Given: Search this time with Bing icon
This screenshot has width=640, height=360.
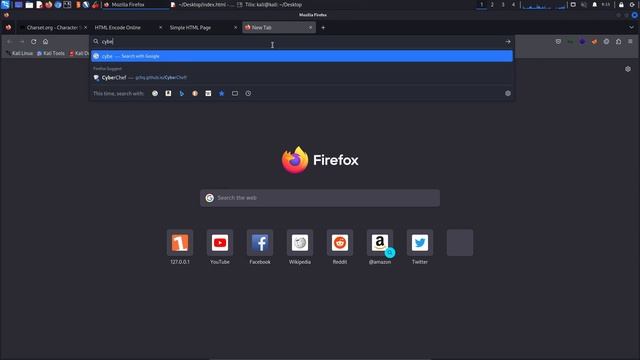Looking at the screenshot, I should pyautogui.click(x=182, y=93).
